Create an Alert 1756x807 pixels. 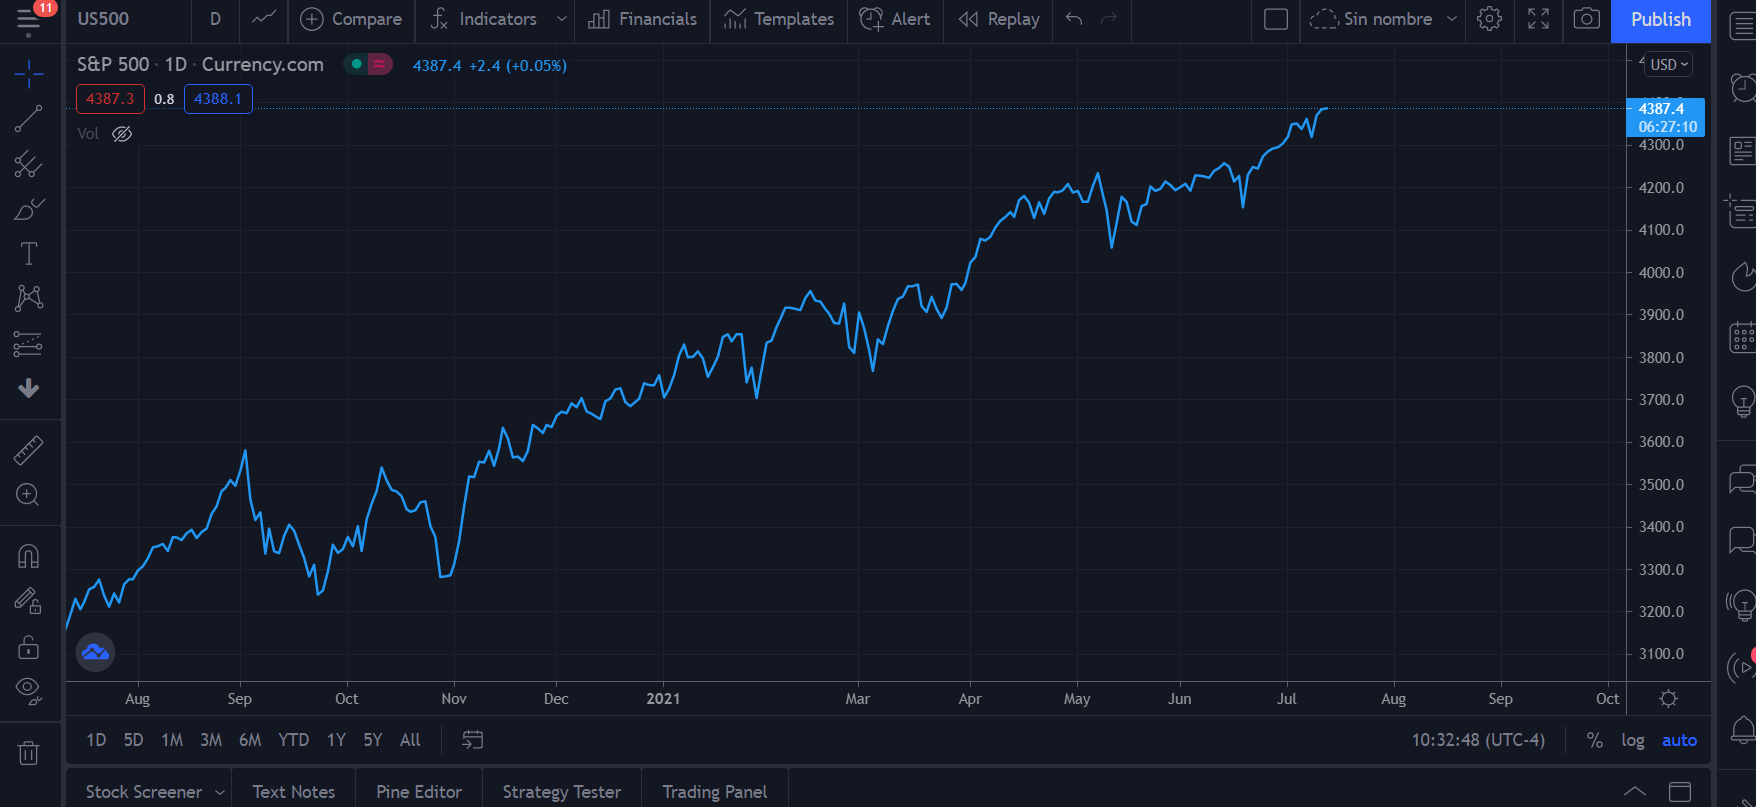[x=895, y=19]
